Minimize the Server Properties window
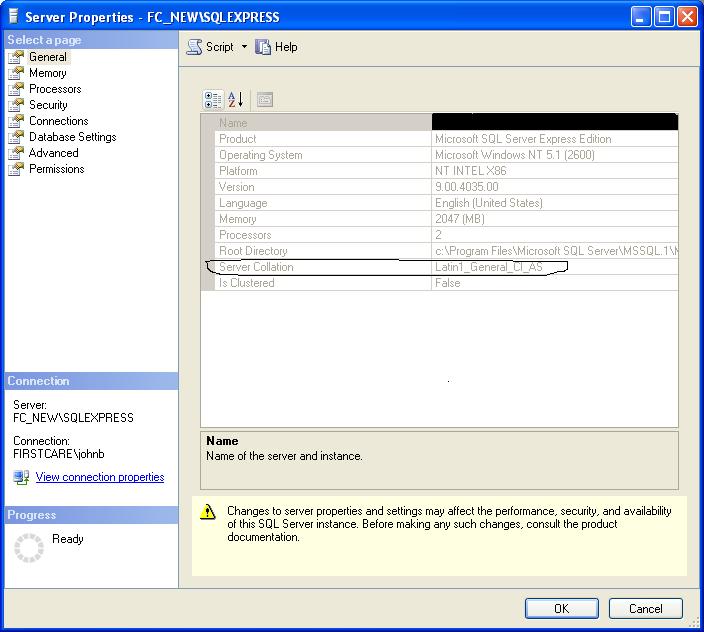704x632 pixels. pyautogui.click(x=641, y=17)
